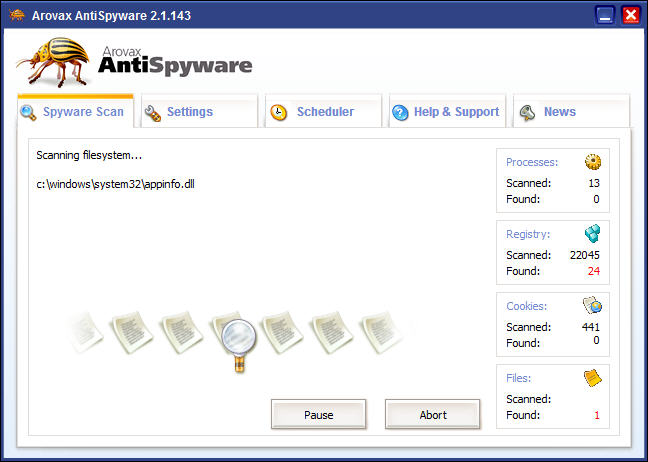Click the beetle logo image
The height and width of the screenshot is (462, 648).
[54, 61]
